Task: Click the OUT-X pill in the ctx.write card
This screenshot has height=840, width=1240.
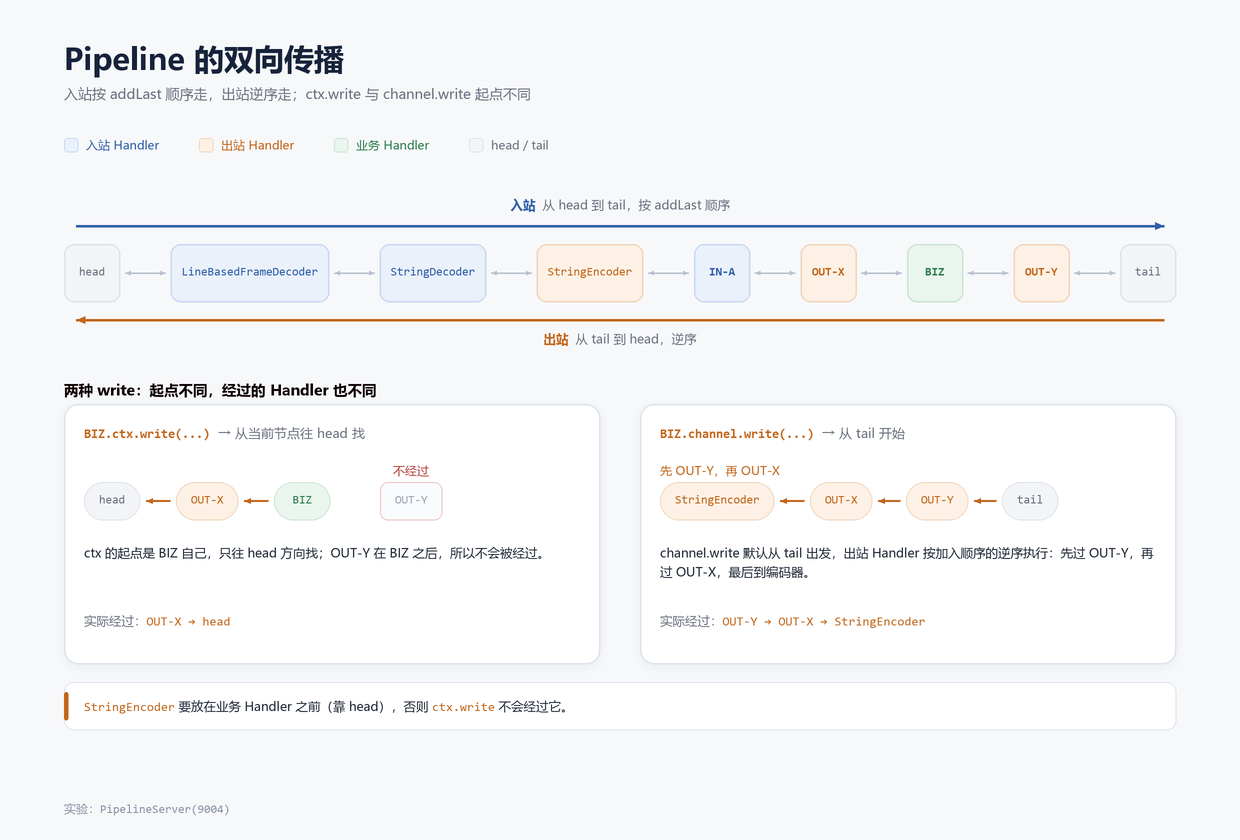Action: (207, 501)
